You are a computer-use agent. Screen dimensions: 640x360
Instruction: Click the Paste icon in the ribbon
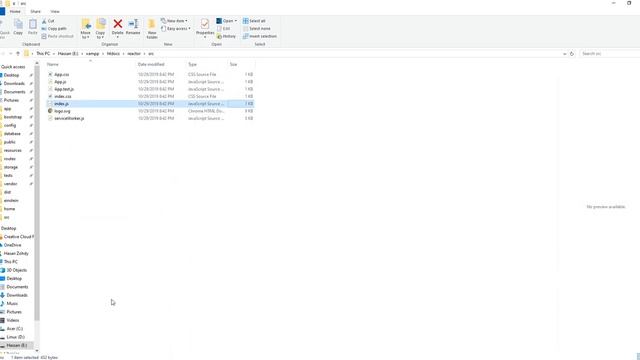pyautogui.click(x=33, y=25)
